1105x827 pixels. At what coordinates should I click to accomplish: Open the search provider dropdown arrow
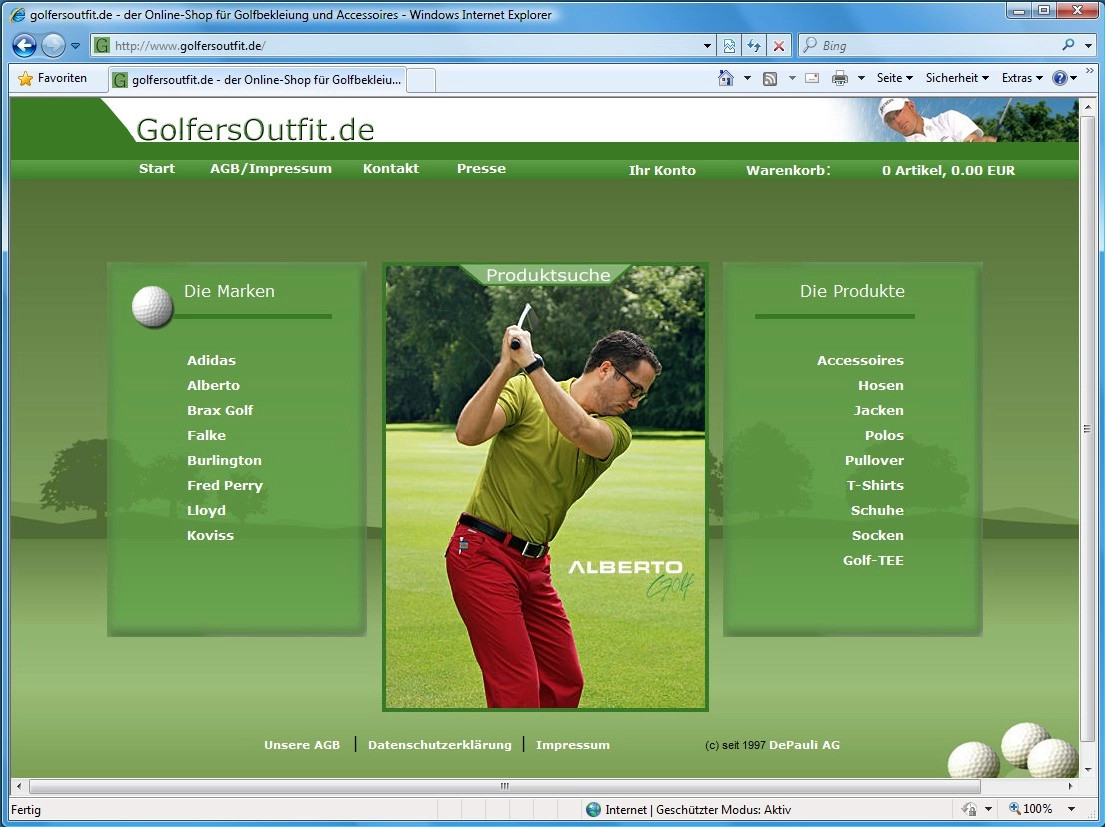coord(1089,46)
